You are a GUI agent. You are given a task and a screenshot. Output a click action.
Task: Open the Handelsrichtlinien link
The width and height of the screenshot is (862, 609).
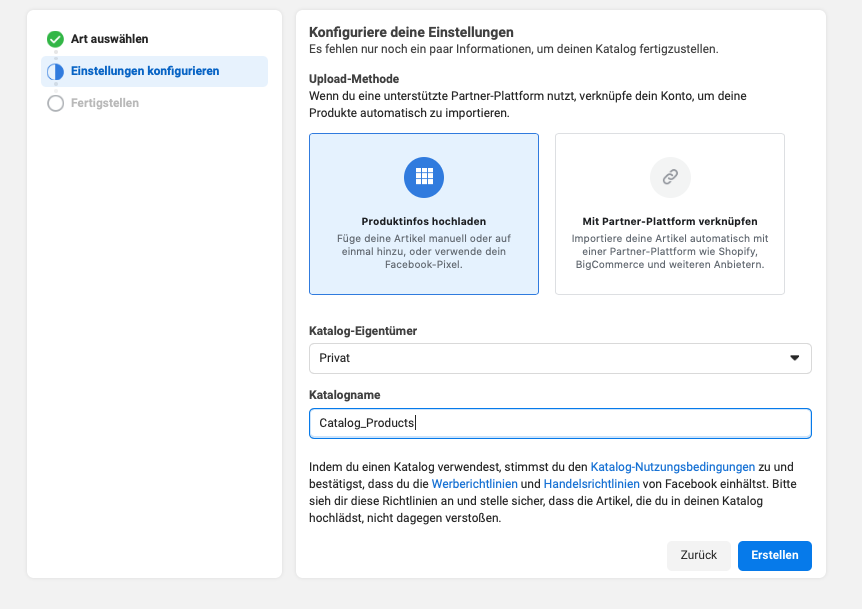(x=592, y=484)
